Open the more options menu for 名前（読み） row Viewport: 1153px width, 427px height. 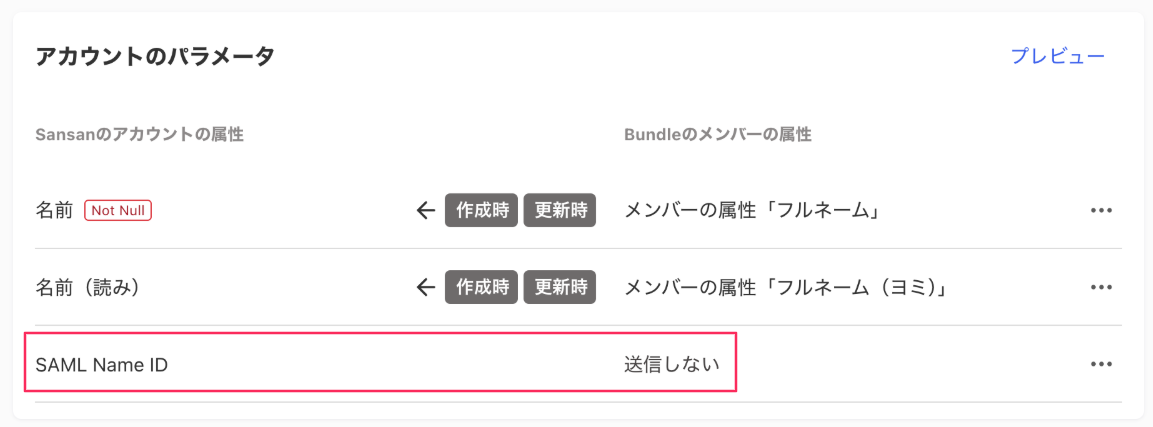click(x=1101, y=287)
